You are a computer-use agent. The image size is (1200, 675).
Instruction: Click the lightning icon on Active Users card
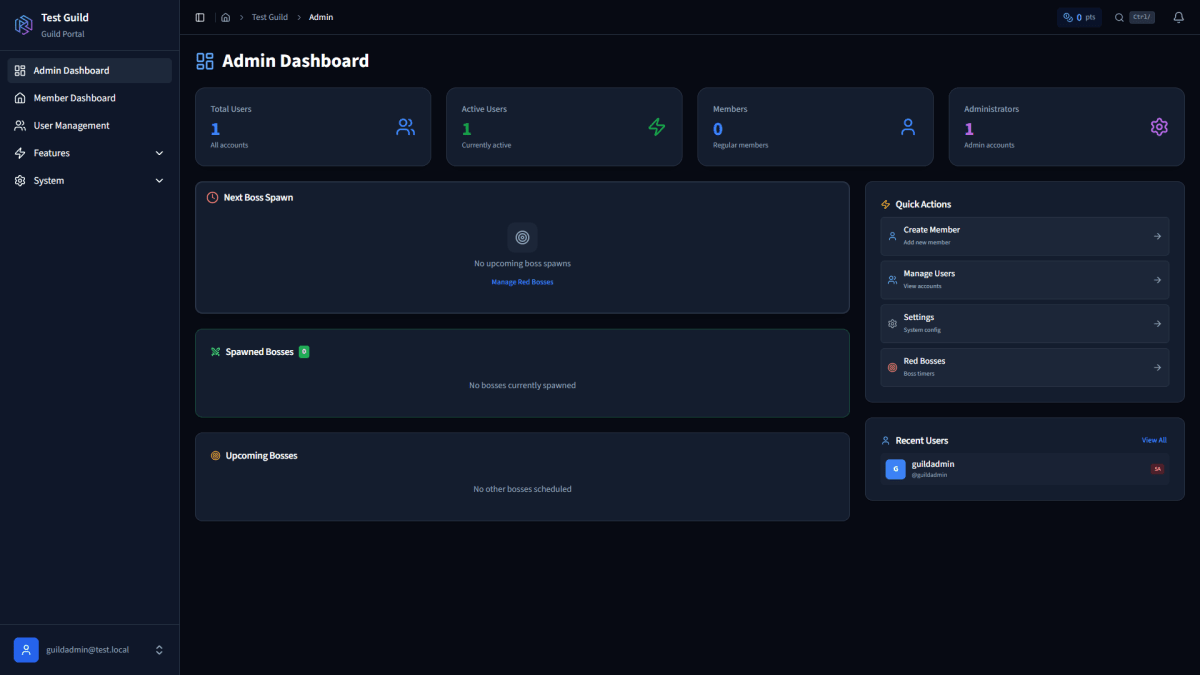pyautogui.click(x=656, y=127)
